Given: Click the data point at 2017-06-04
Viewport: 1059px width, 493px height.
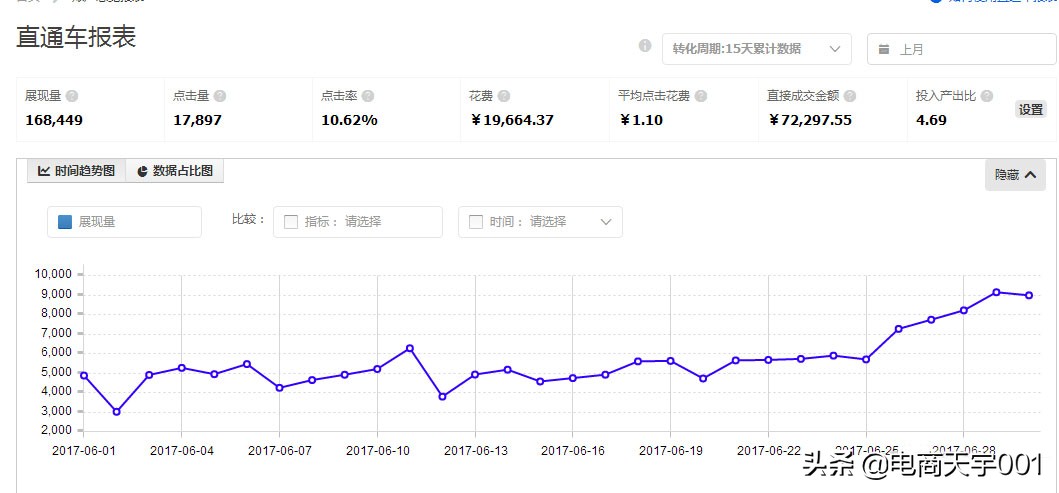Looking at the screenshot, I should (x=182, y=367).
